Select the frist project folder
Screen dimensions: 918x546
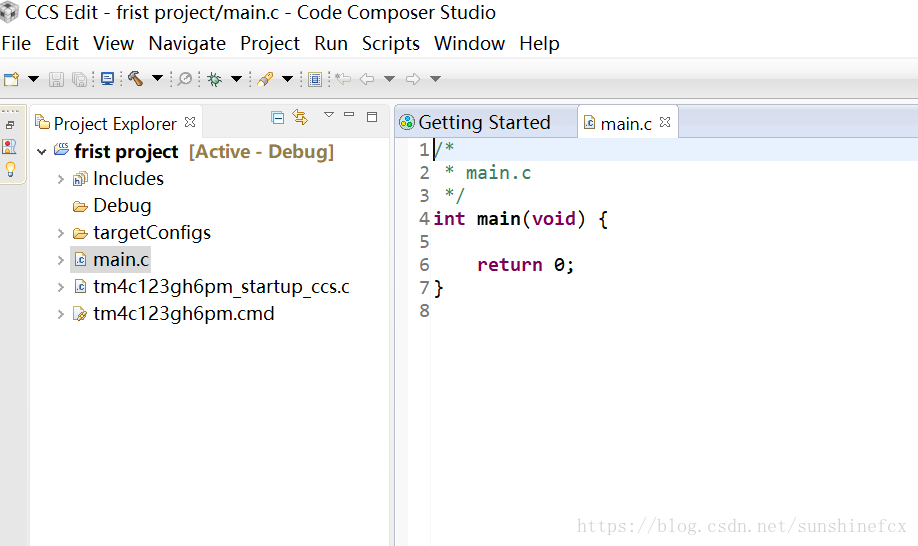tap(126, 152)
